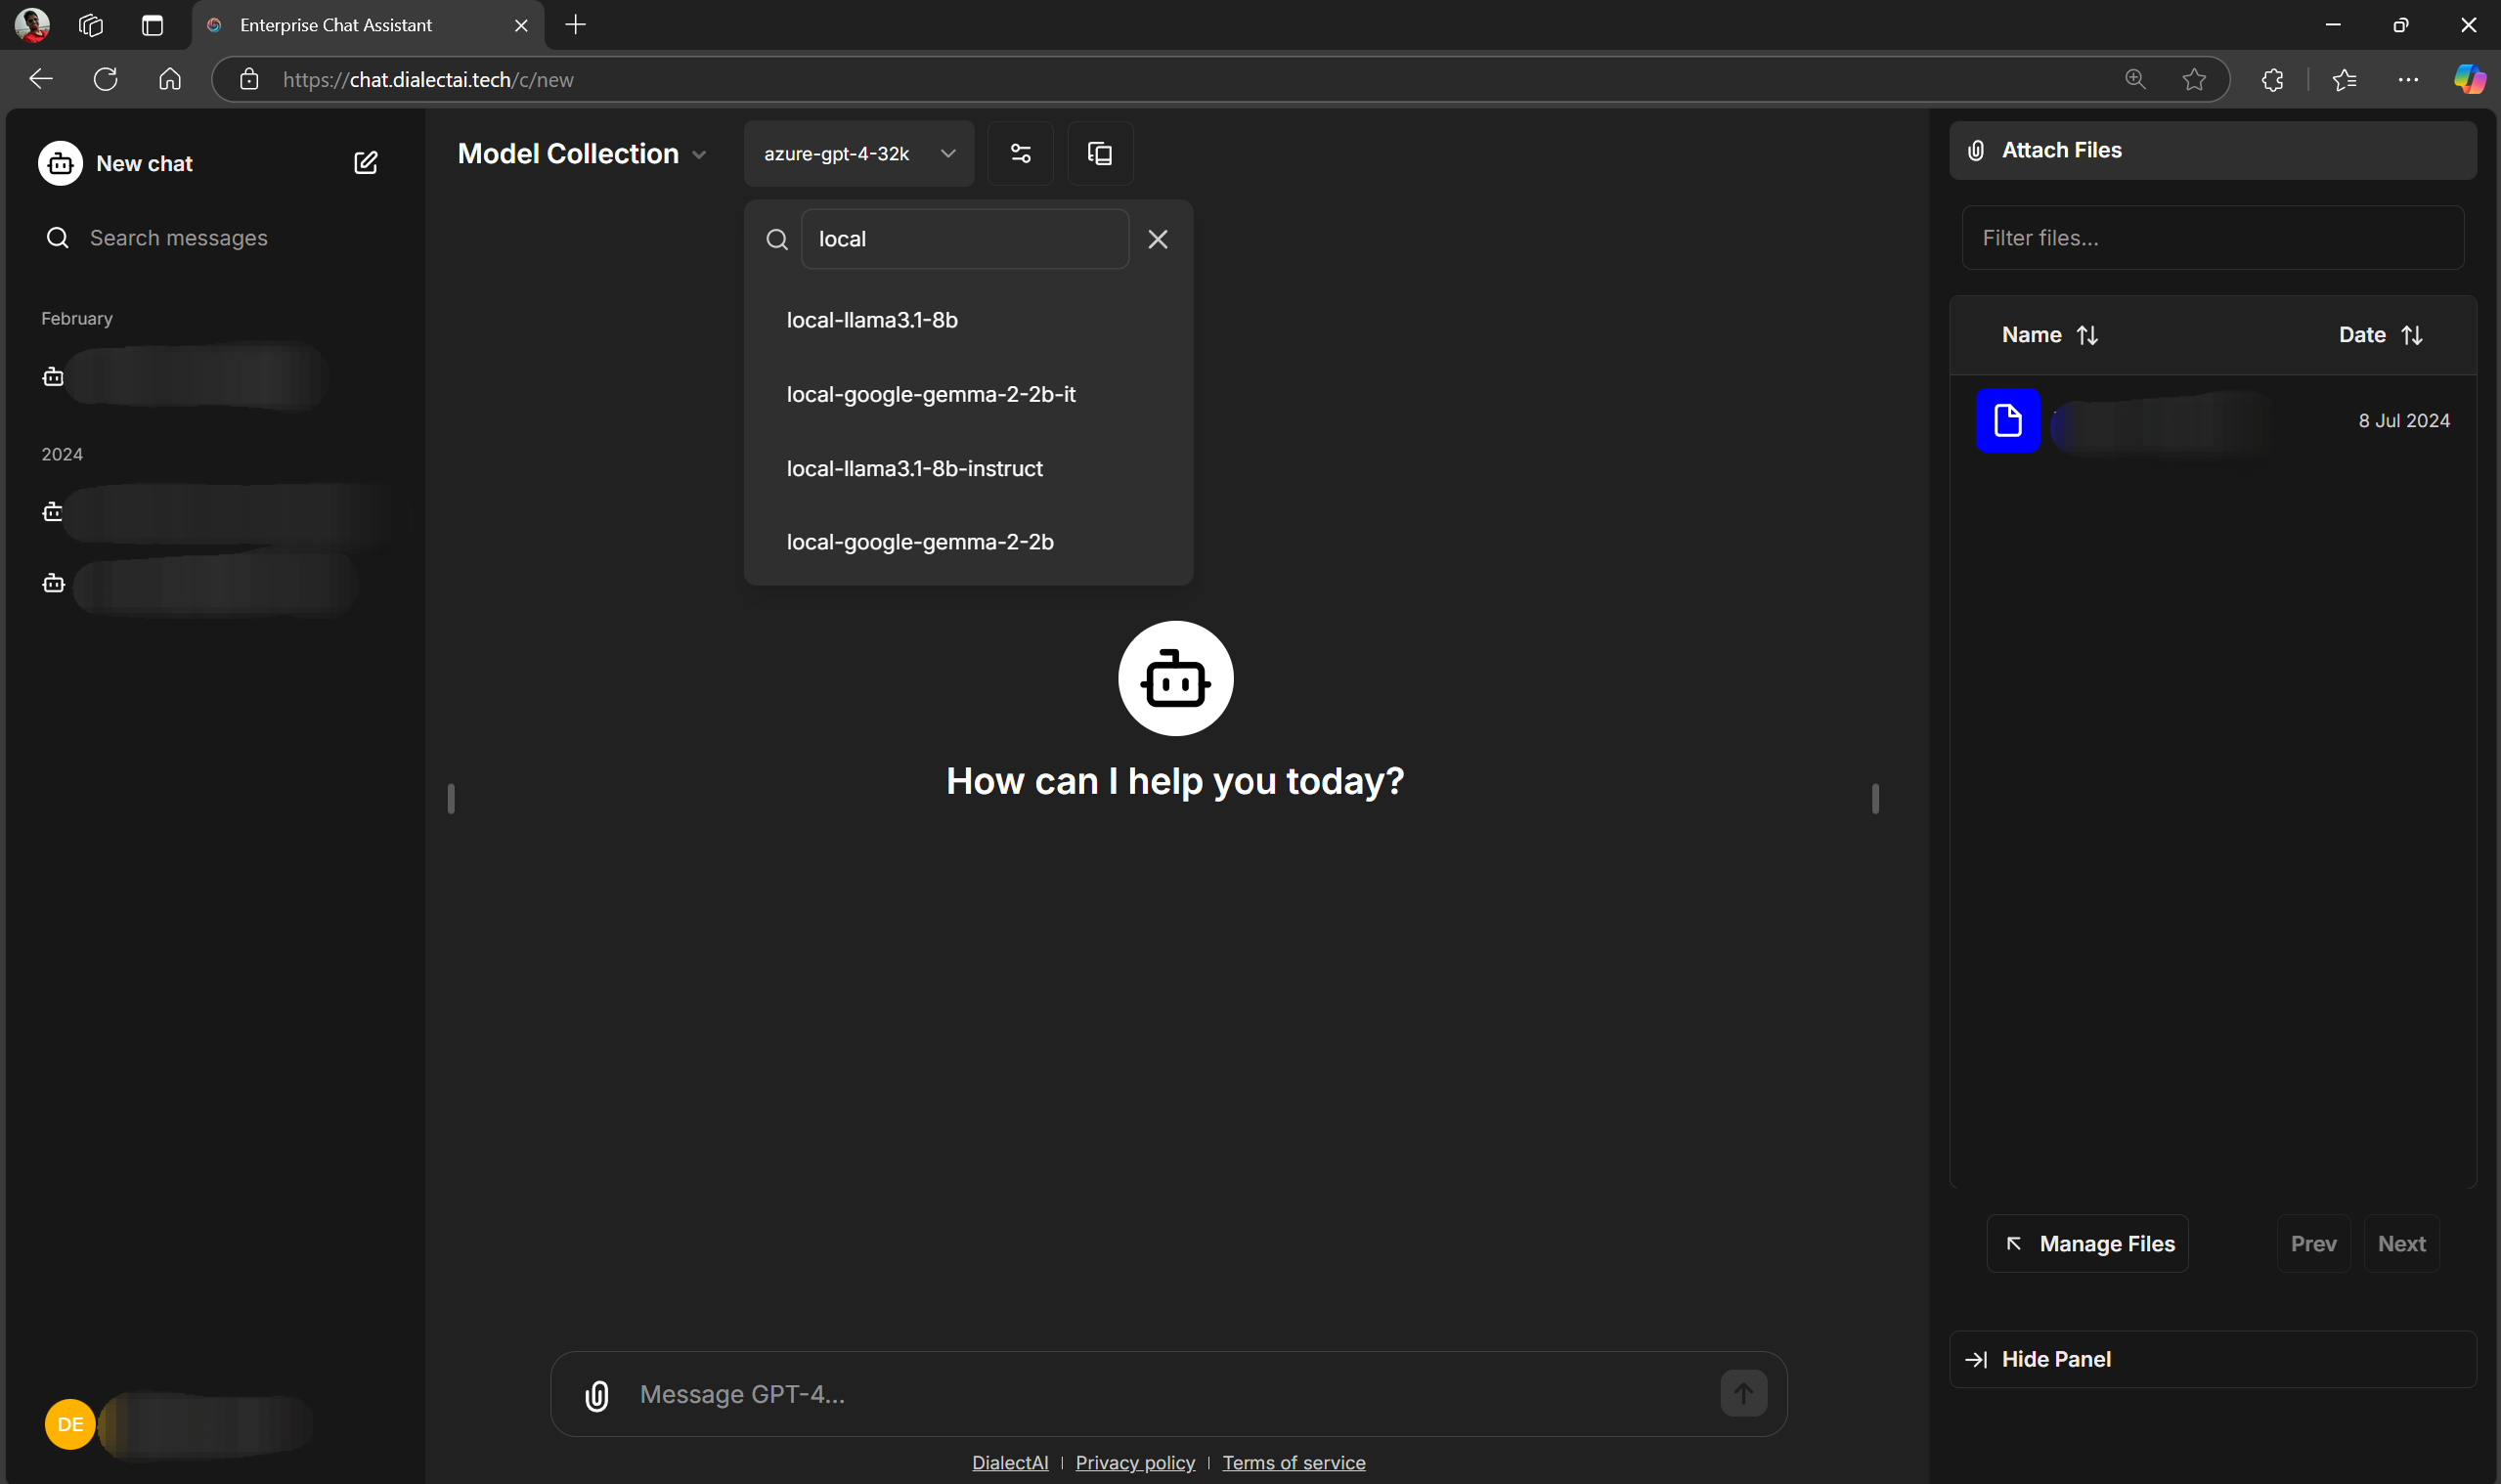Viewport: 2501px width, 1484px height.
Task: Clear the model search with X
Action: click(x=1158, y=239)
